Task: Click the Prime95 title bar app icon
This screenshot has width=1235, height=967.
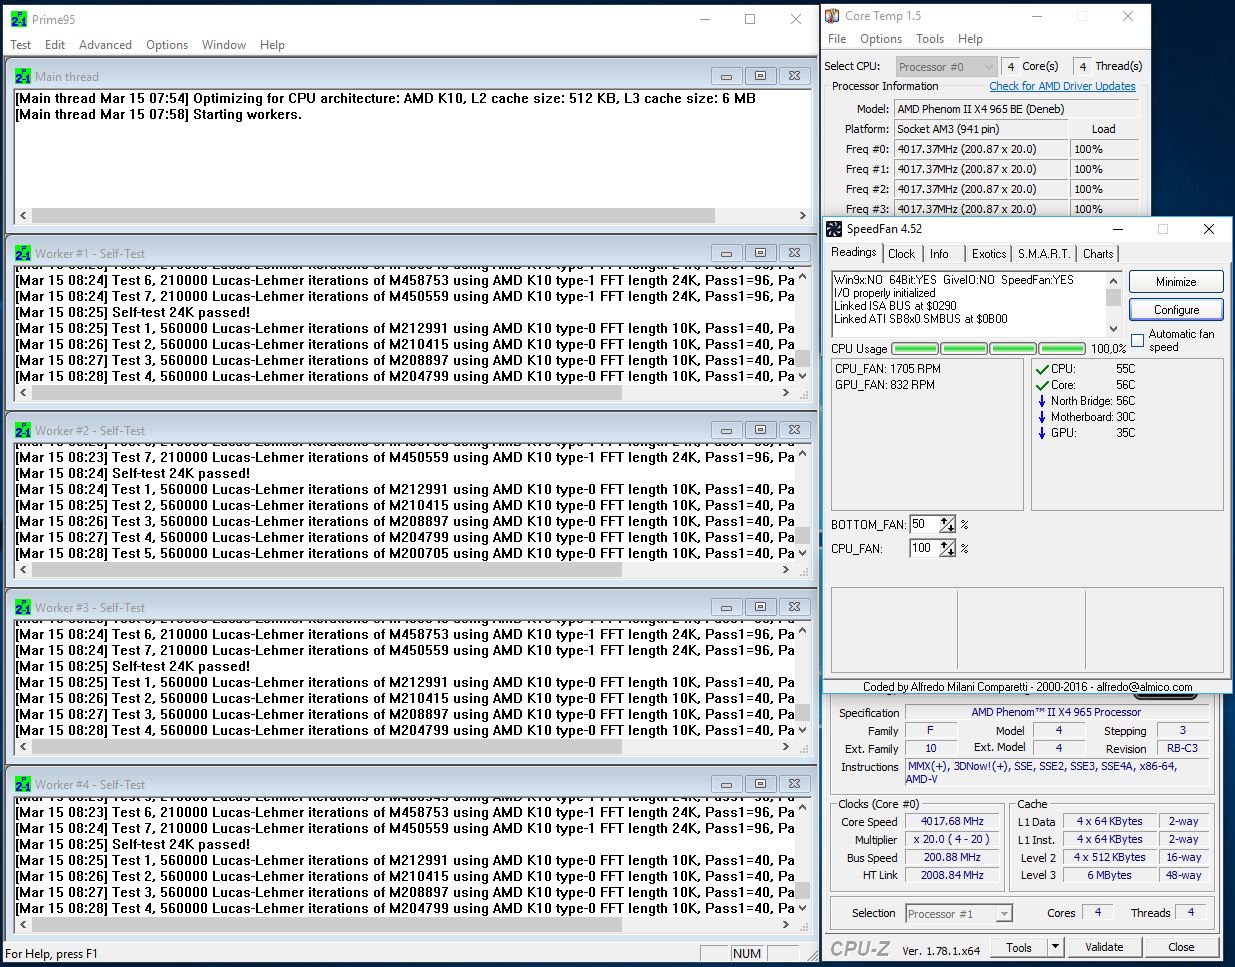Action: pos(18,19)
